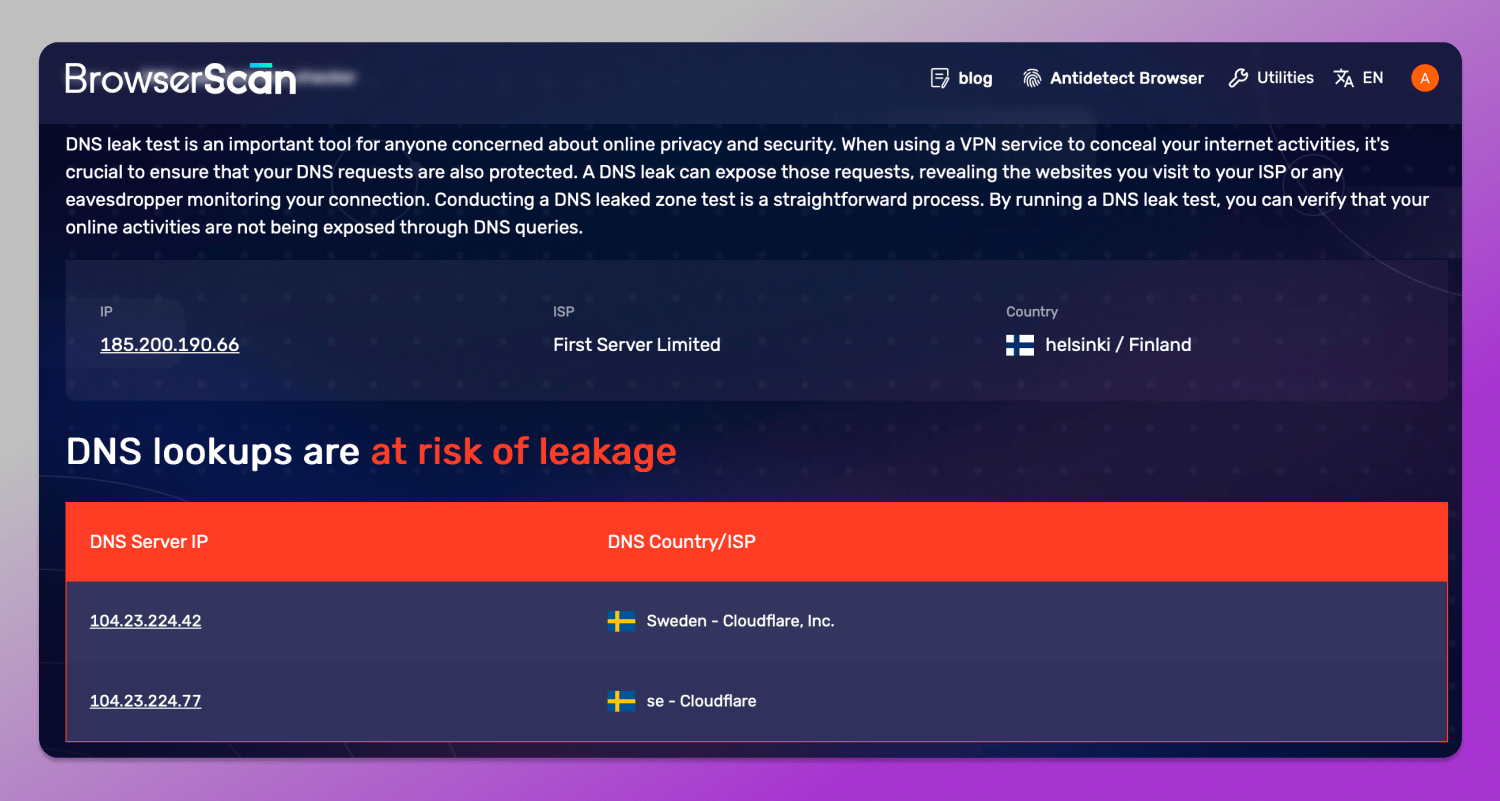The image size is (1500, 801).
Task: Click the blog notepad icon
Action: [x=939, y=78]
